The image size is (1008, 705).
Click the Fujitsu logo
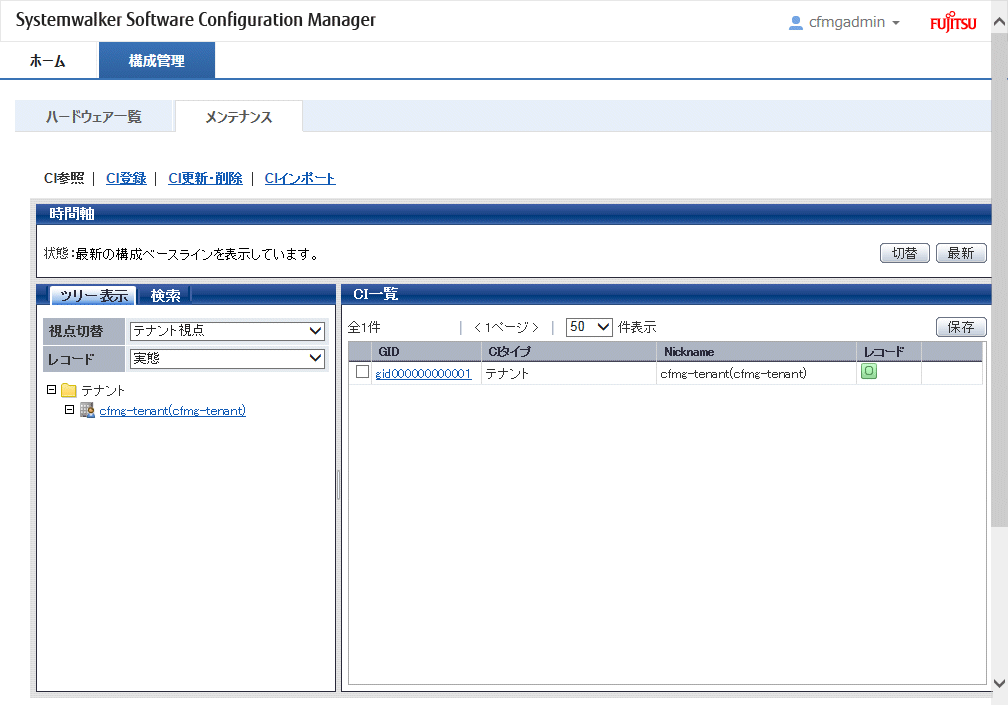click(x=953, y=22)
